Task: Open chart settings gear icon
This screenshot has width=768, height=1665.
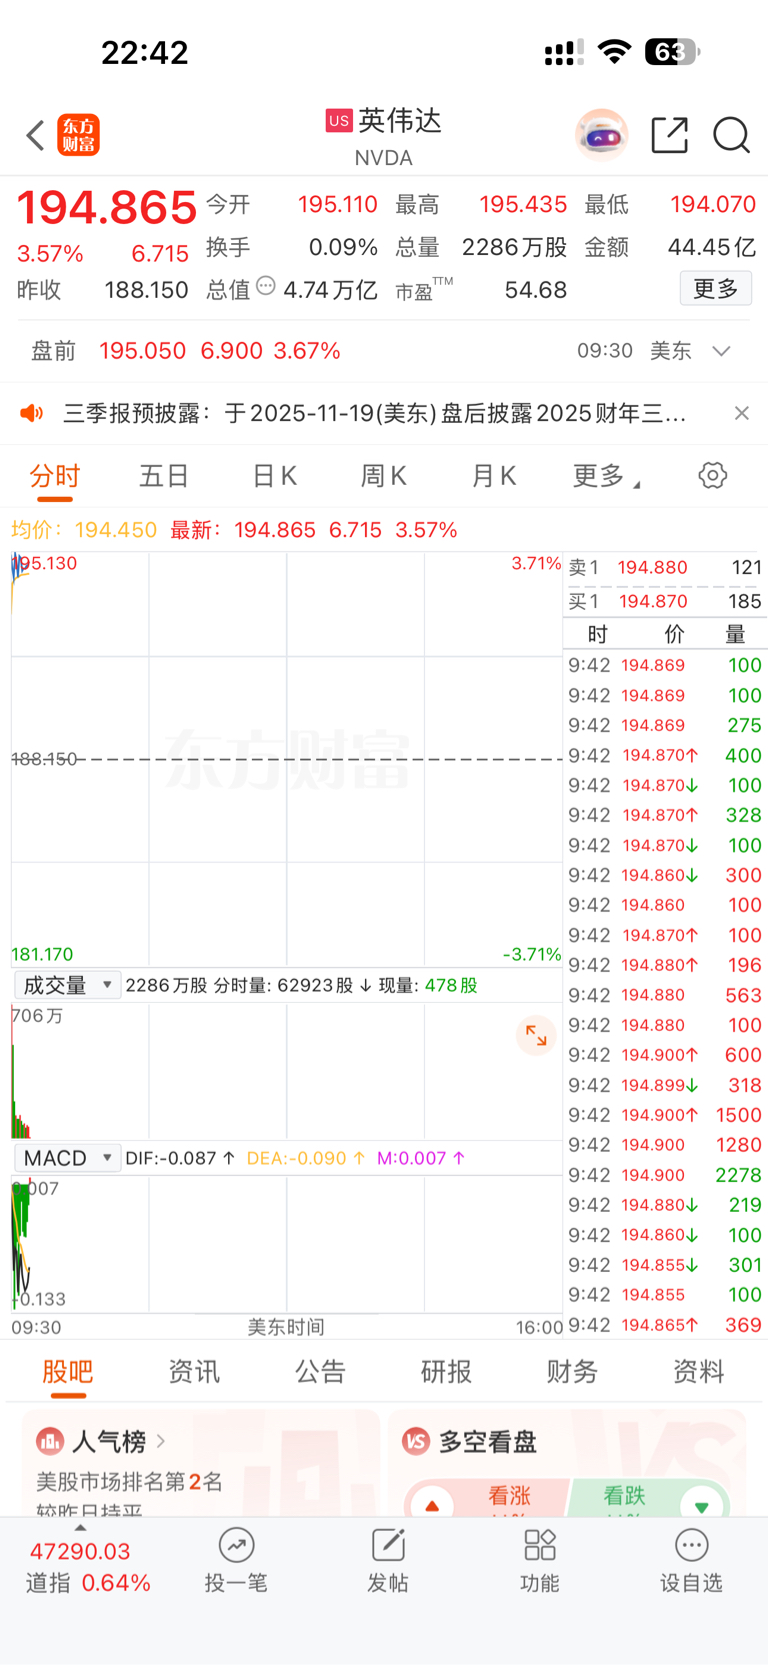Action: [x=713, y=475]
